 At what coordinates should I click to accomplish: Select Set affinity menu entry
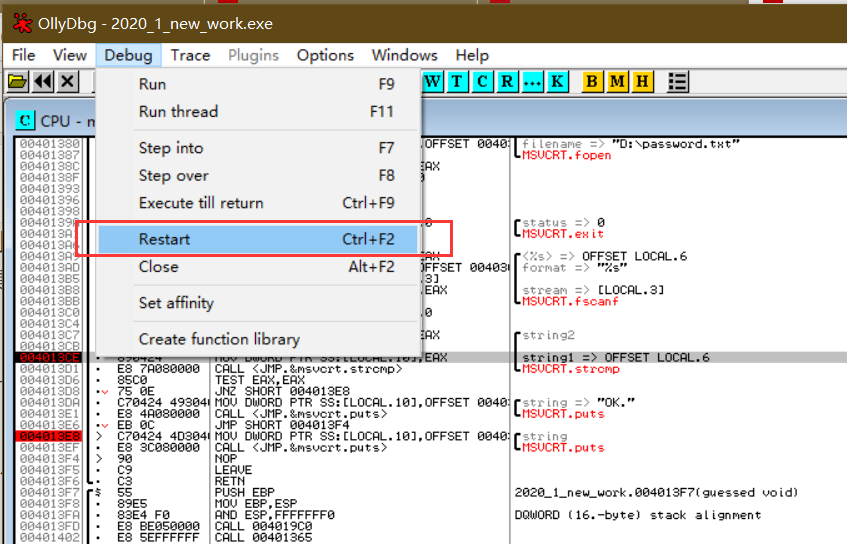pyautogui.click(x=258, y=303)
